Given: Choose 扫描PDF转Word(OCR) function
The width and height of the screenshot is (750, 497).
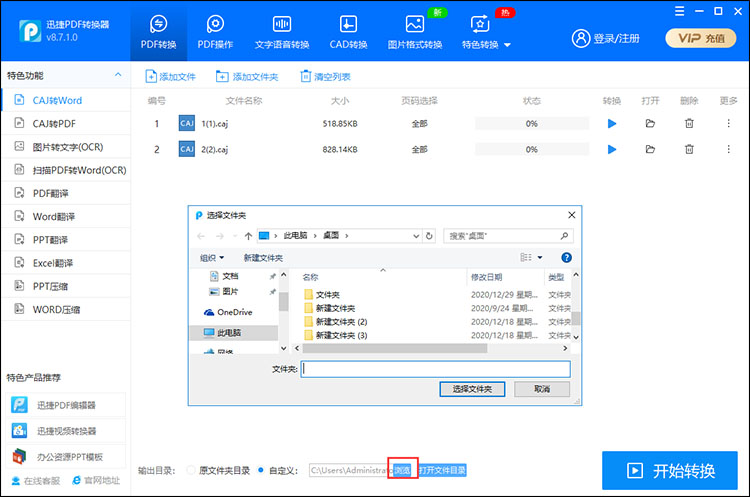Looking at the screenshot, I should click(x=66, y=170).
